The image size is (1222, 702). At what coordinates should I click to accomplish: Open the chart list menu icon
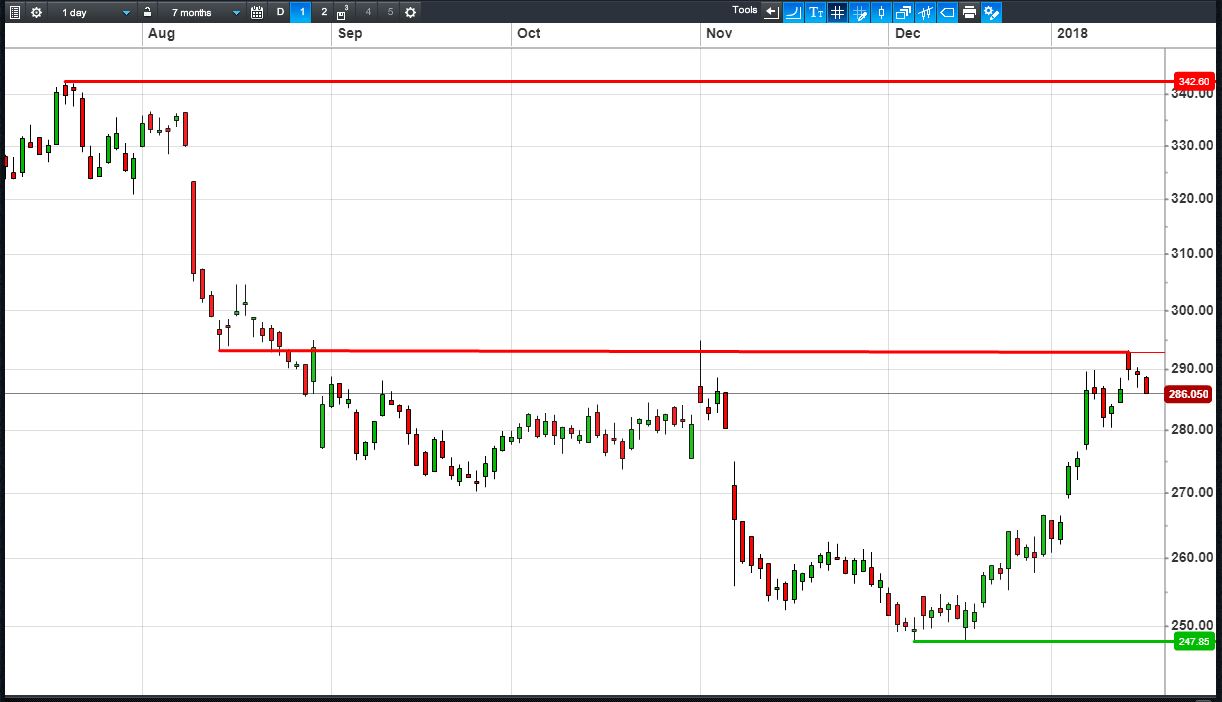15,12
